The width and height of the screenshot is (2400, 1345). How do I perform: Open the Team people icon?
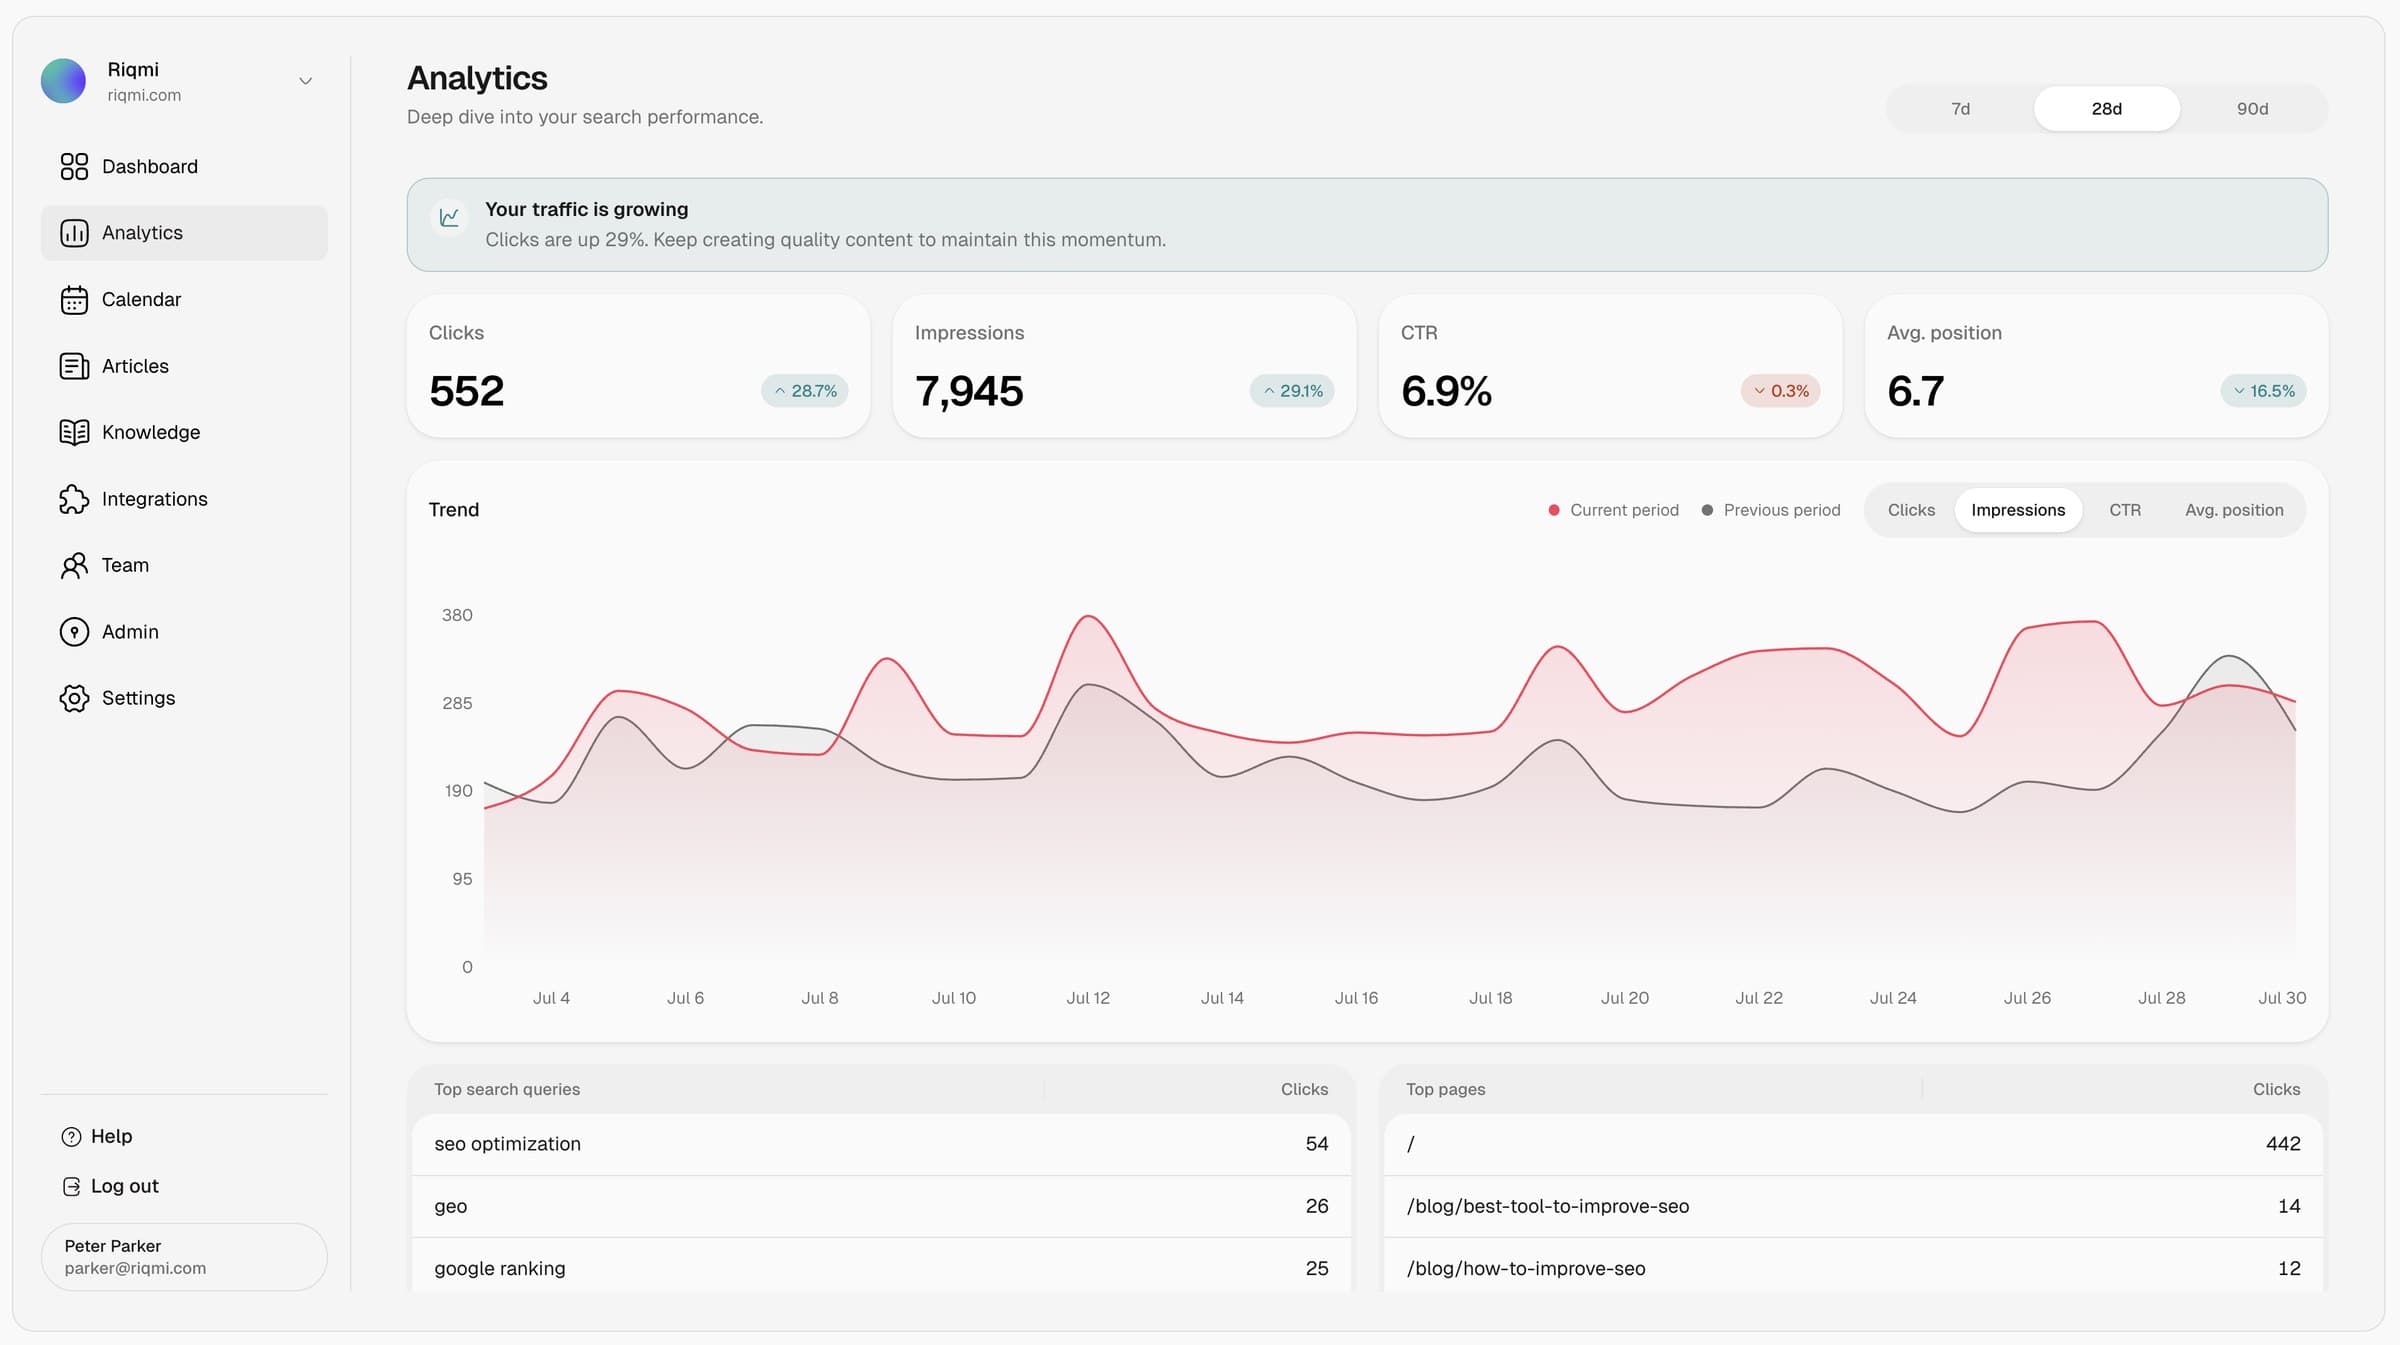tap(74, 565)
